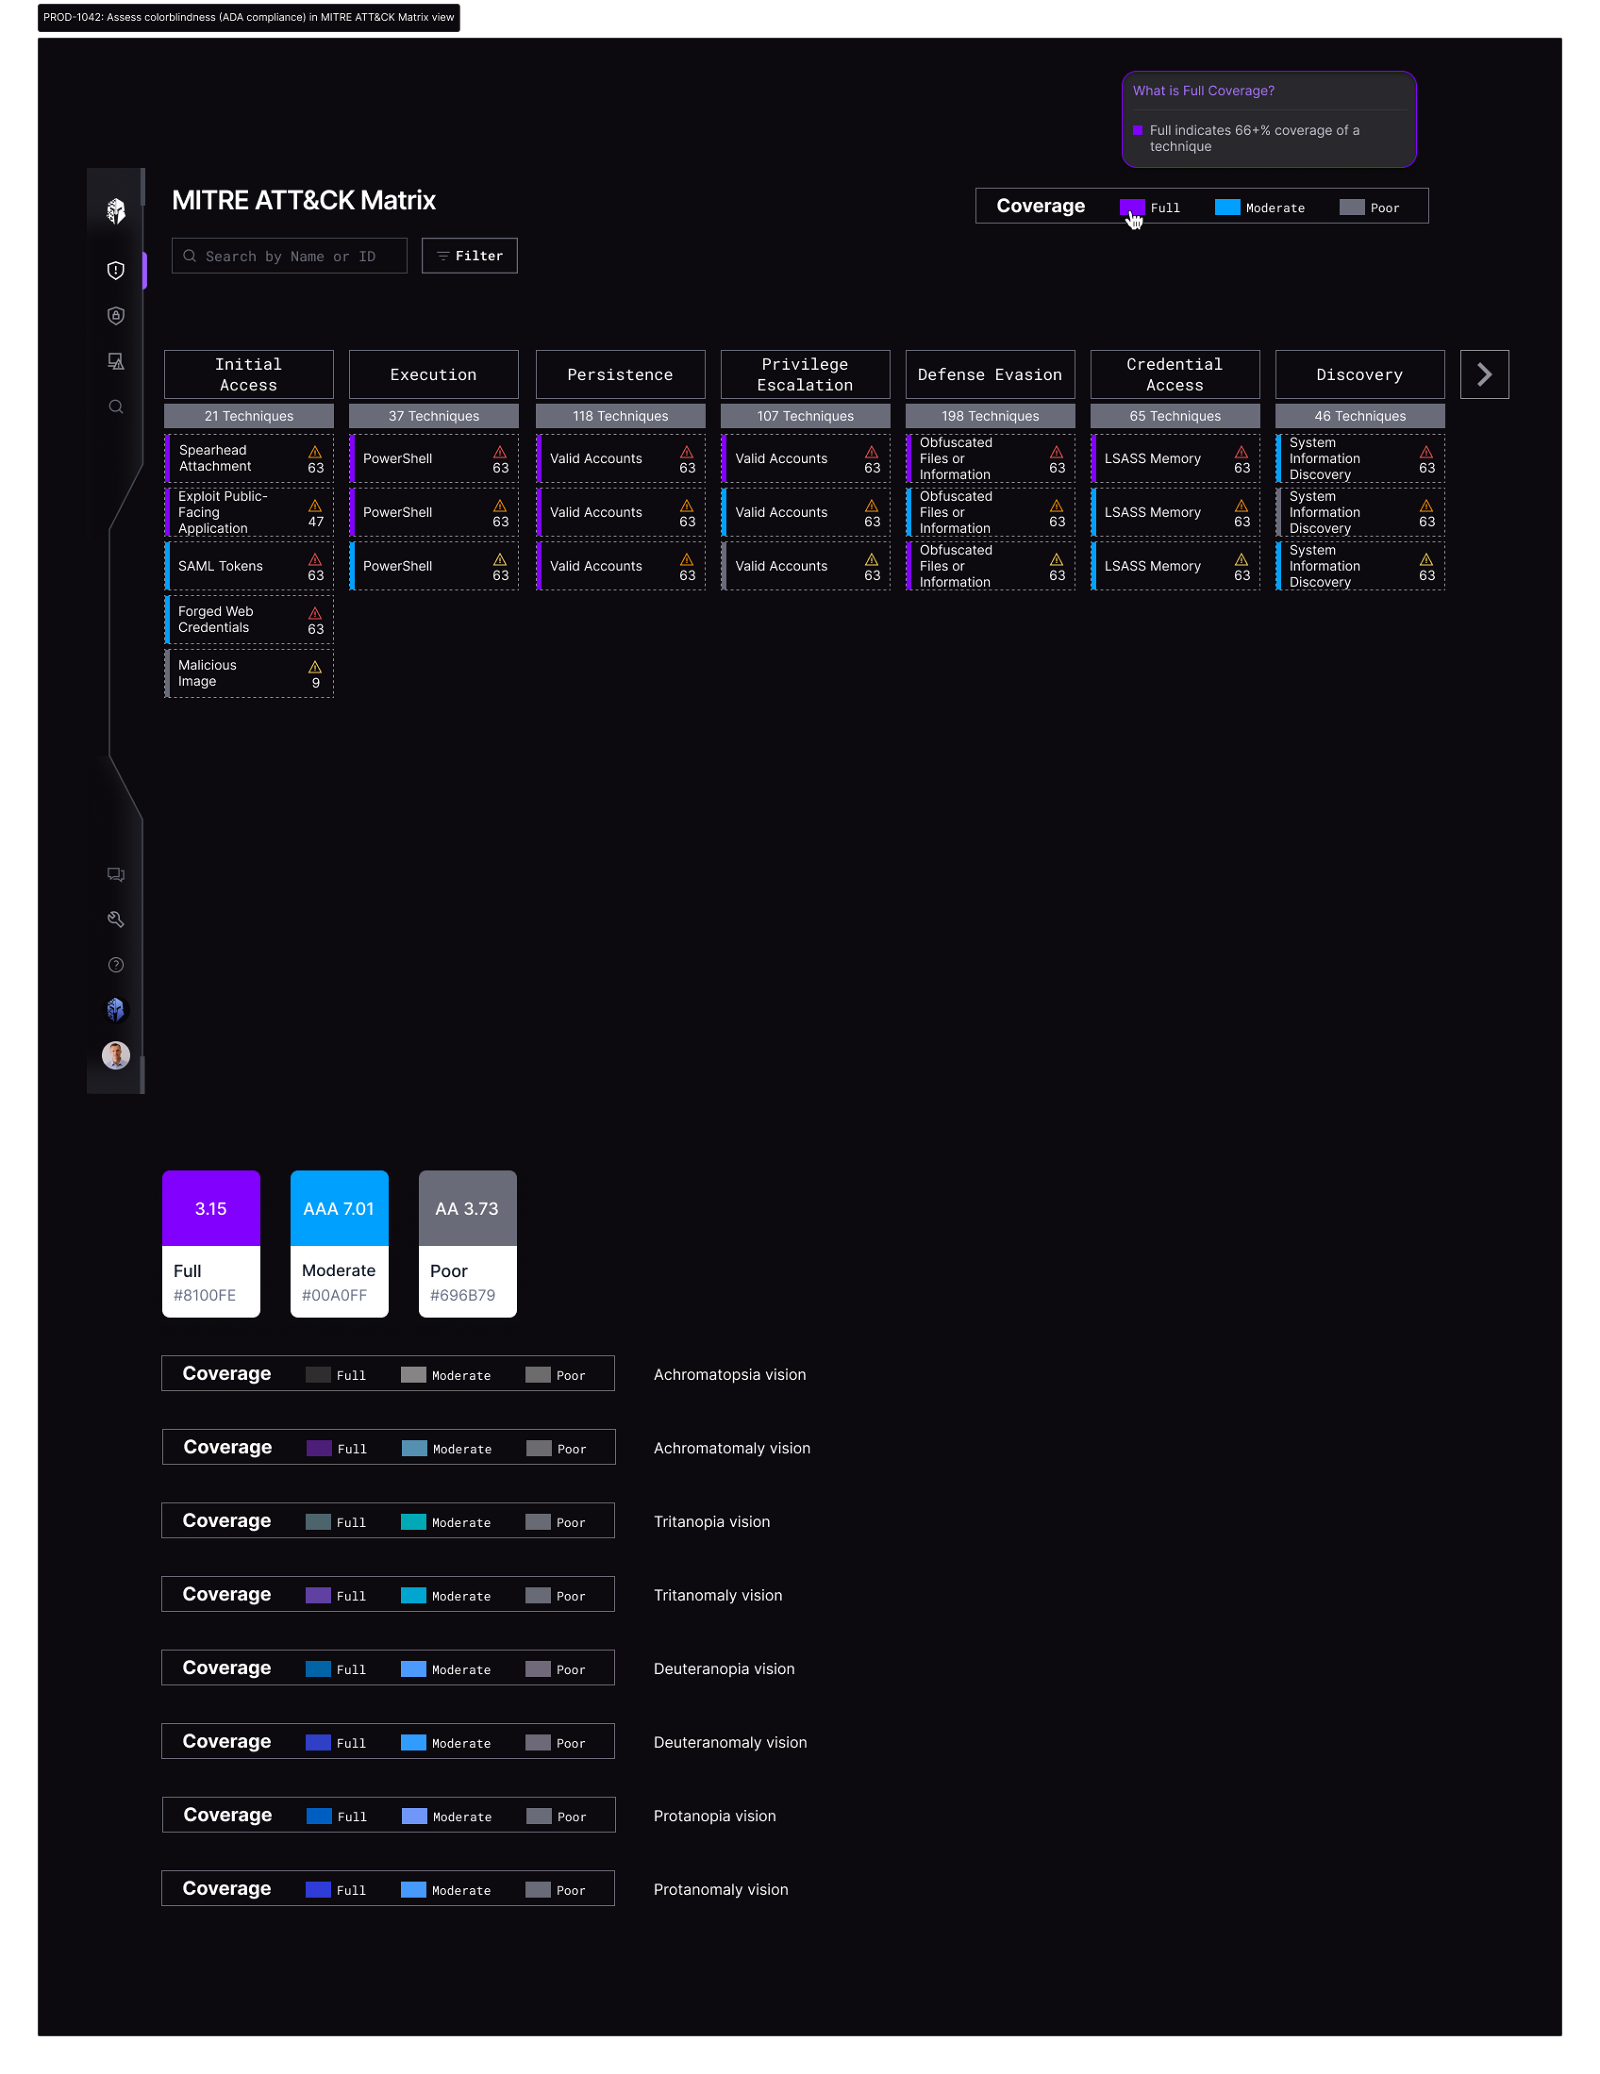
Task: Click the warning icon on SAML Tokens
Action: 315,560
